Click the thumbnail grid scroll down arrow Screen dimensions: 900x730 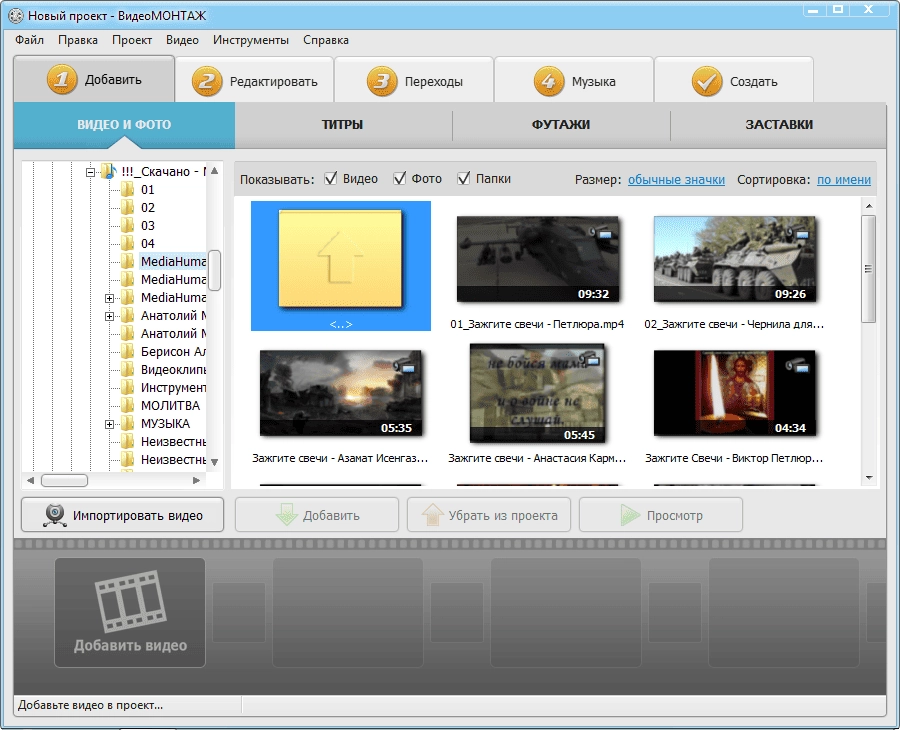pos(868,477)
